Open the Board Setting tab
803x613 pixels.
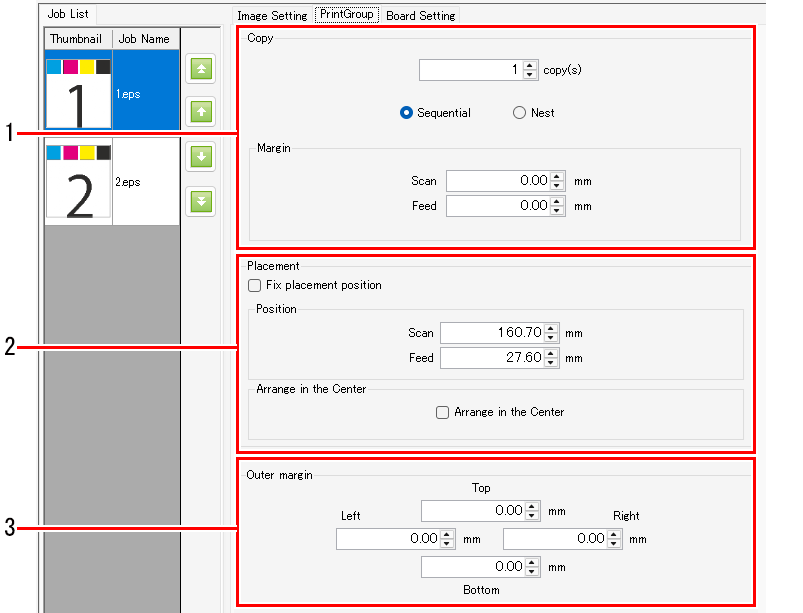420,15
